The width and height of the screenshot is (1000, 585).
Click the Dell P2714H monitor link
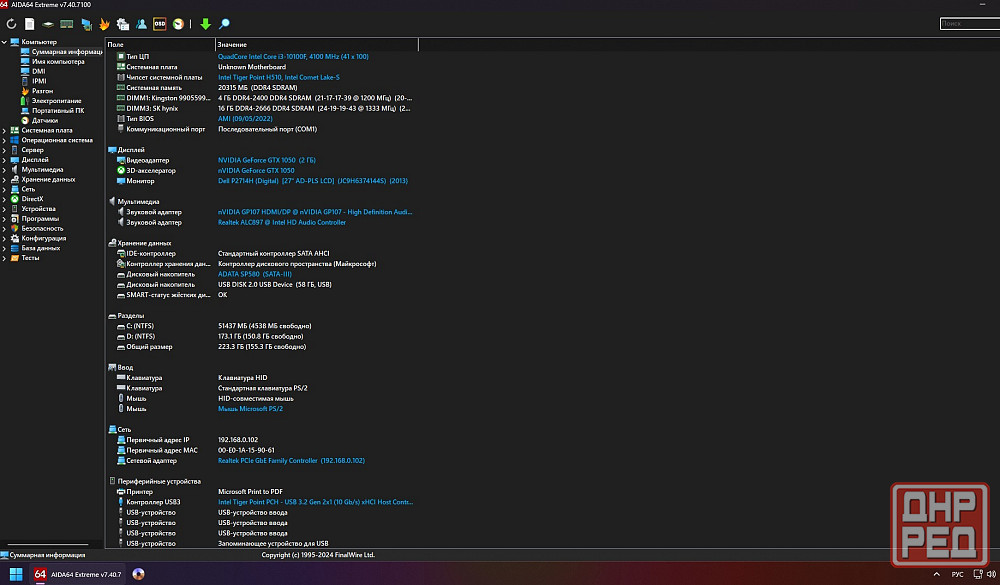pos(312,181)
